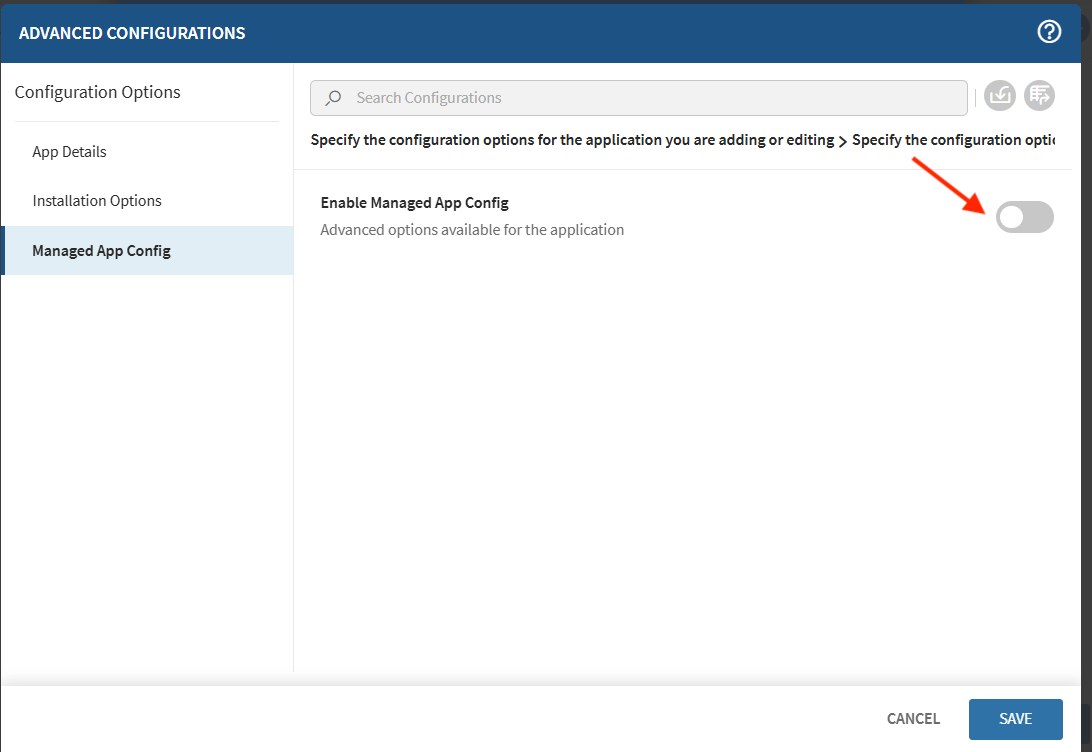Viewport: 1092px width, 752px height.
Task: Click the import configuration icon
Action: point(1000,96)
